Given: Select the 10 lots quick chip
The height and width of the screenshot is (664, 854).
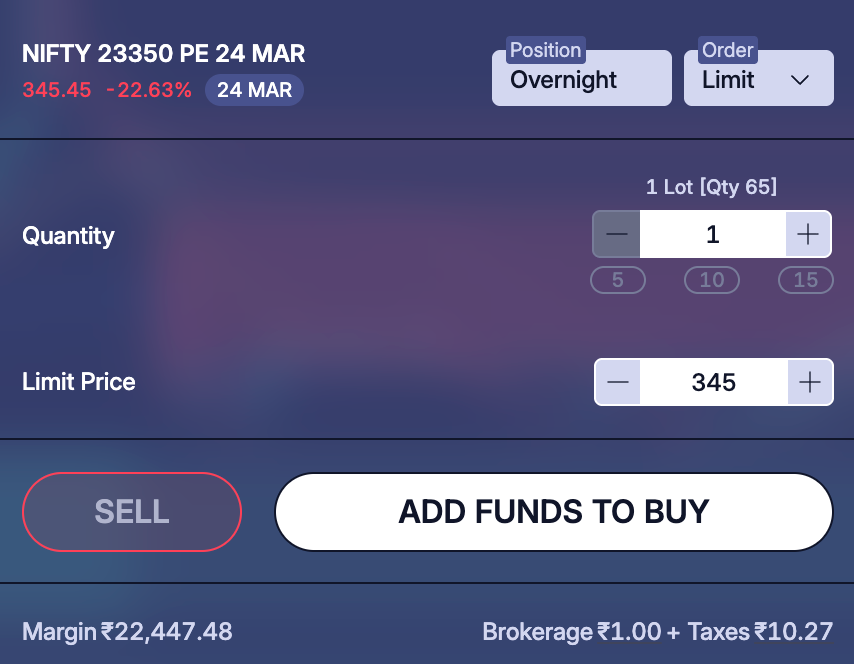Looking at the screenshot, I should point(712,280).
